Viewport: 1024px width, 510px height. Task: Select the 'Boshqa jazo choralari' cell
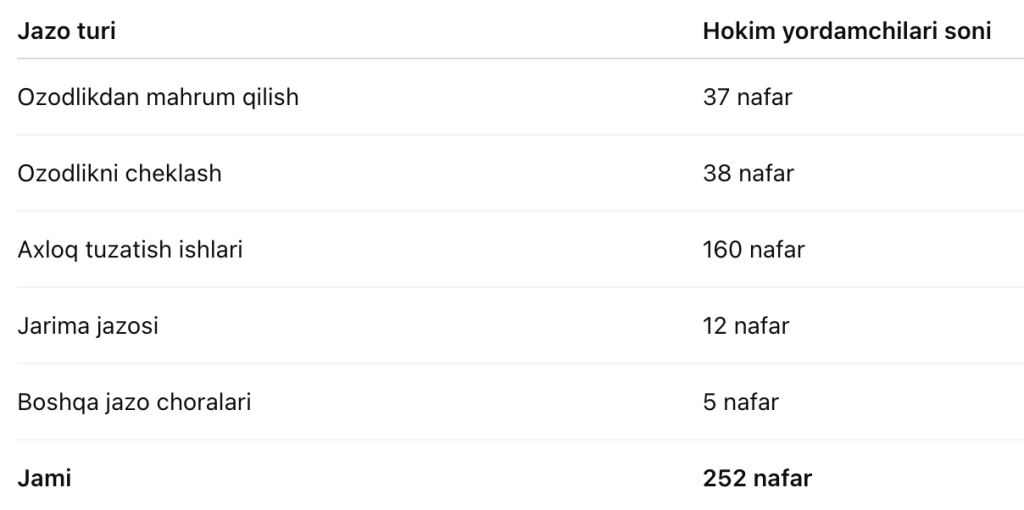click(134, 402)
